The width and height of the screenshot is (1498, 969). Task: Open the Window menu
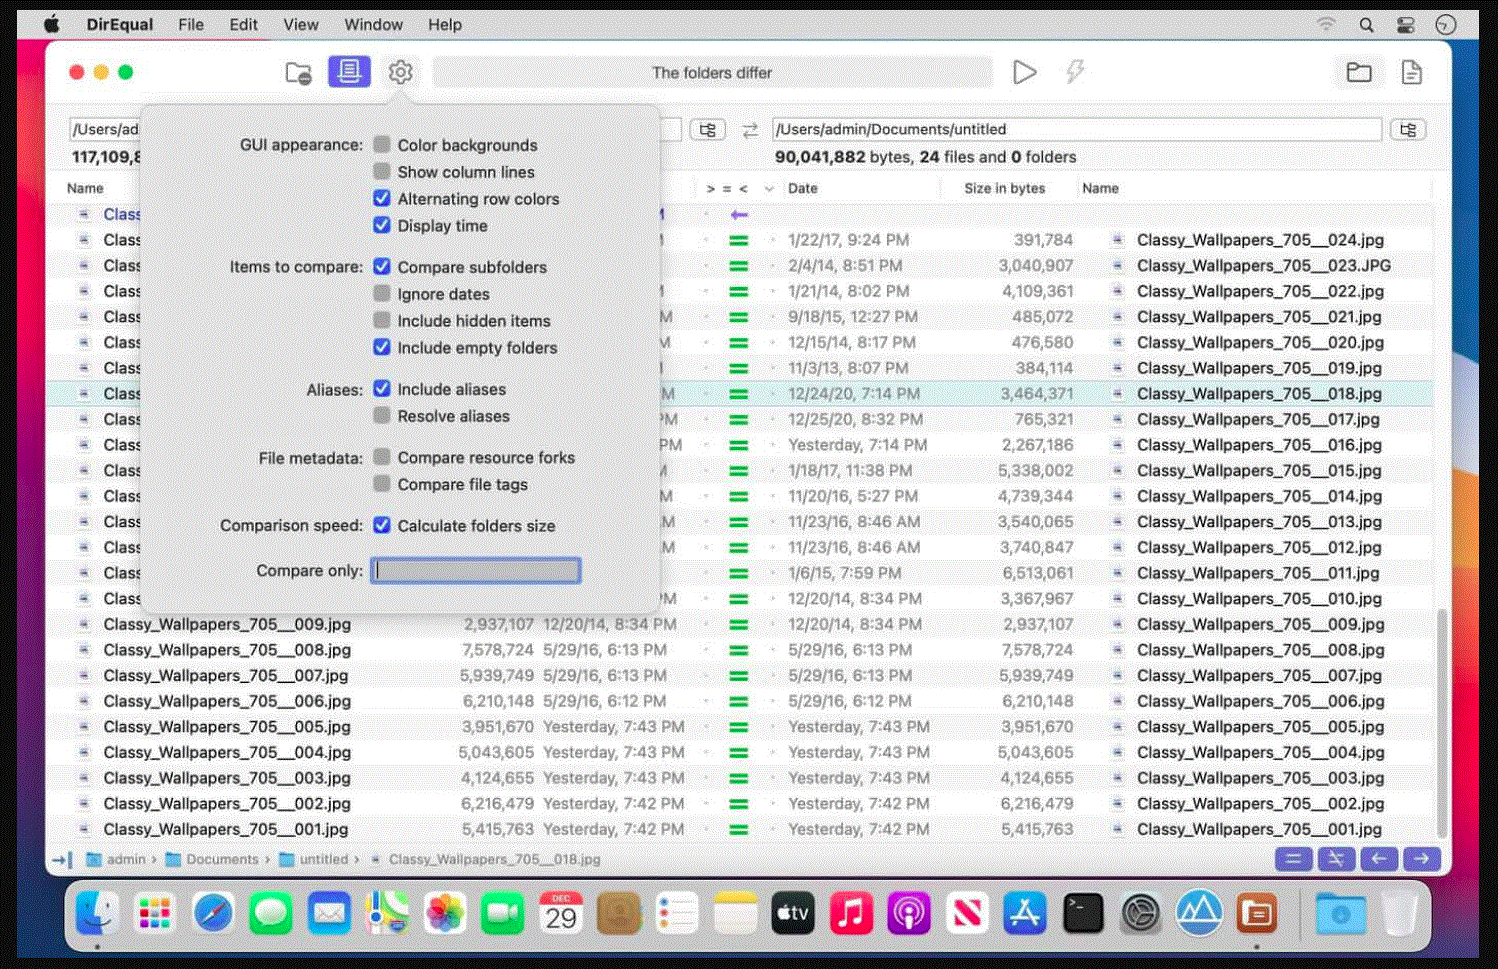pos(373,25)
